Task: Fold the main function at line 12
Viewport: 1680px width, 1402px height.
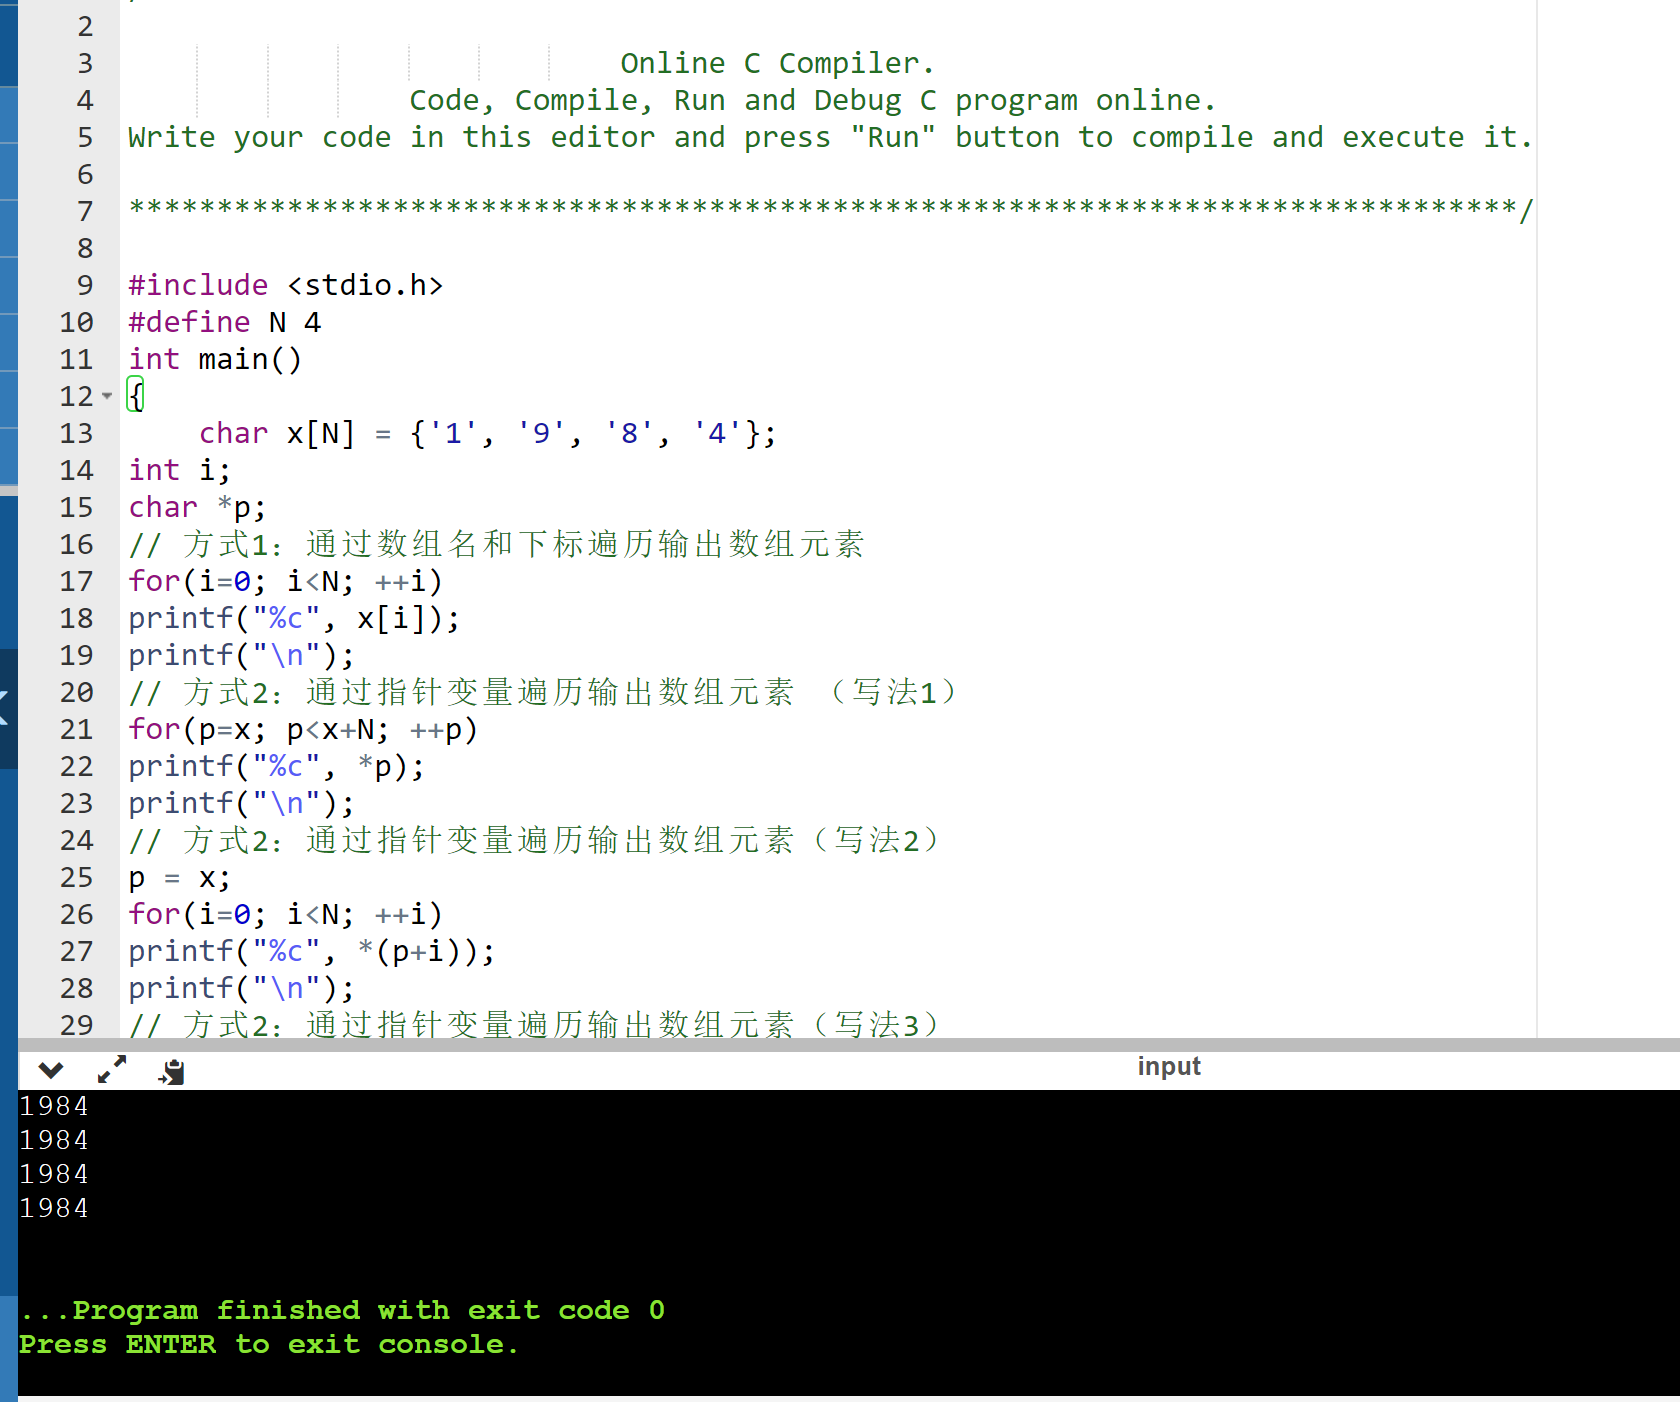Action: 107,396
